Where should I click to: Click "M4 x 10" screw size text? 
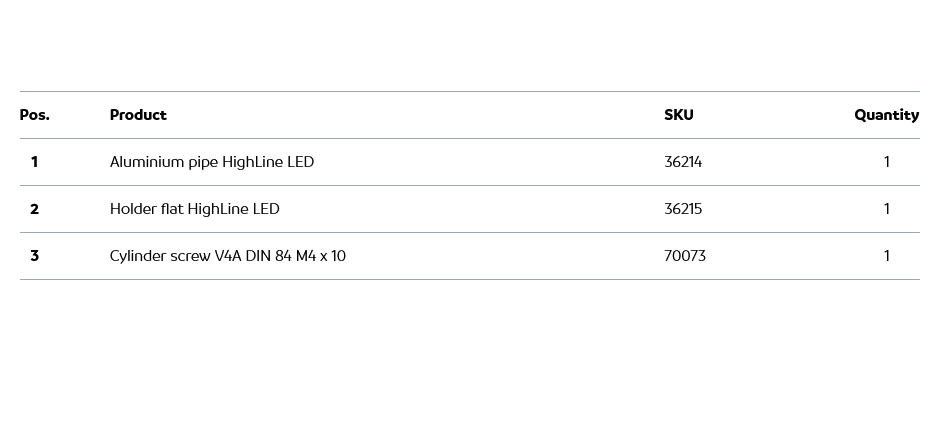321,256
